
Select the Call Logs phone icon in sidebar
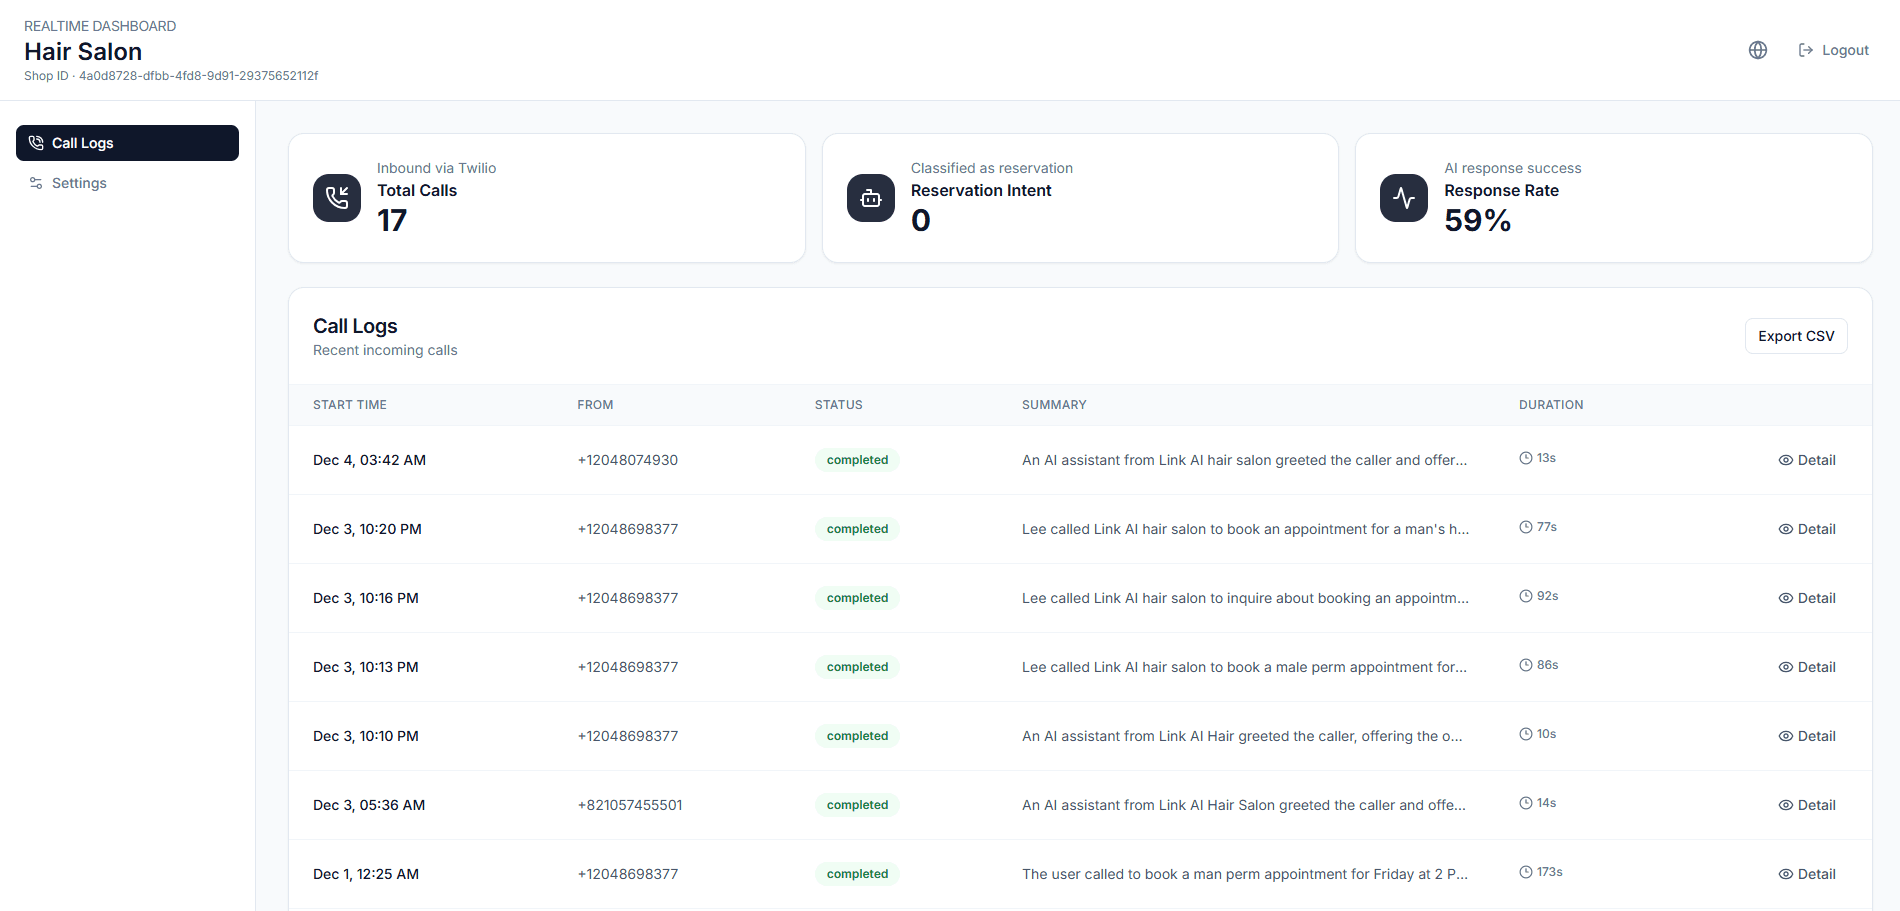coord(36,142)
